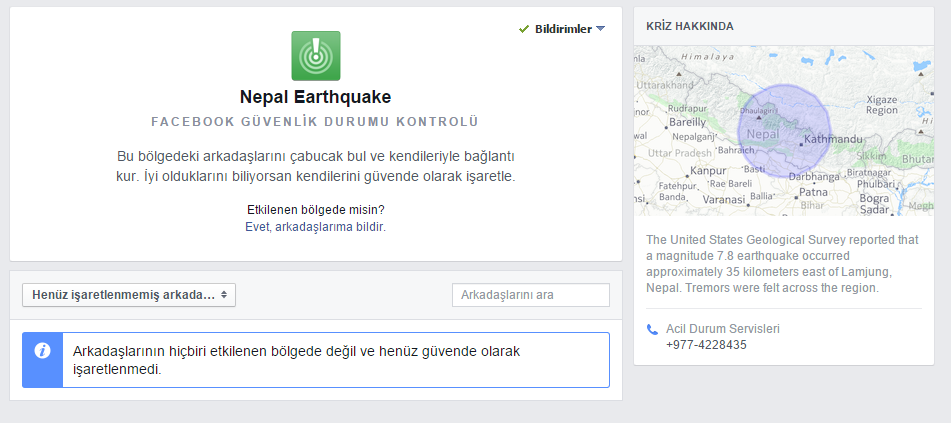Image resolution: width=951 pixels, height=423 pixels.
Task: Click the KRİZ HAKKINDA panel header
Action: [784, 26]
